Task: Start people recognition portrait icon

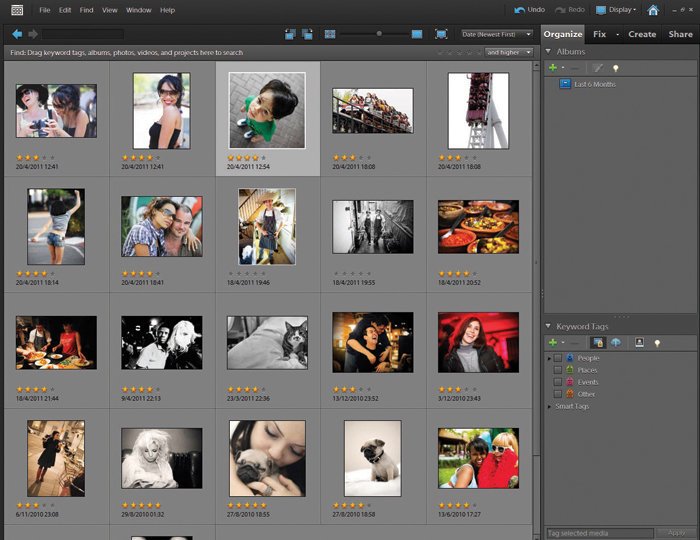Action: tap(639, 342)
